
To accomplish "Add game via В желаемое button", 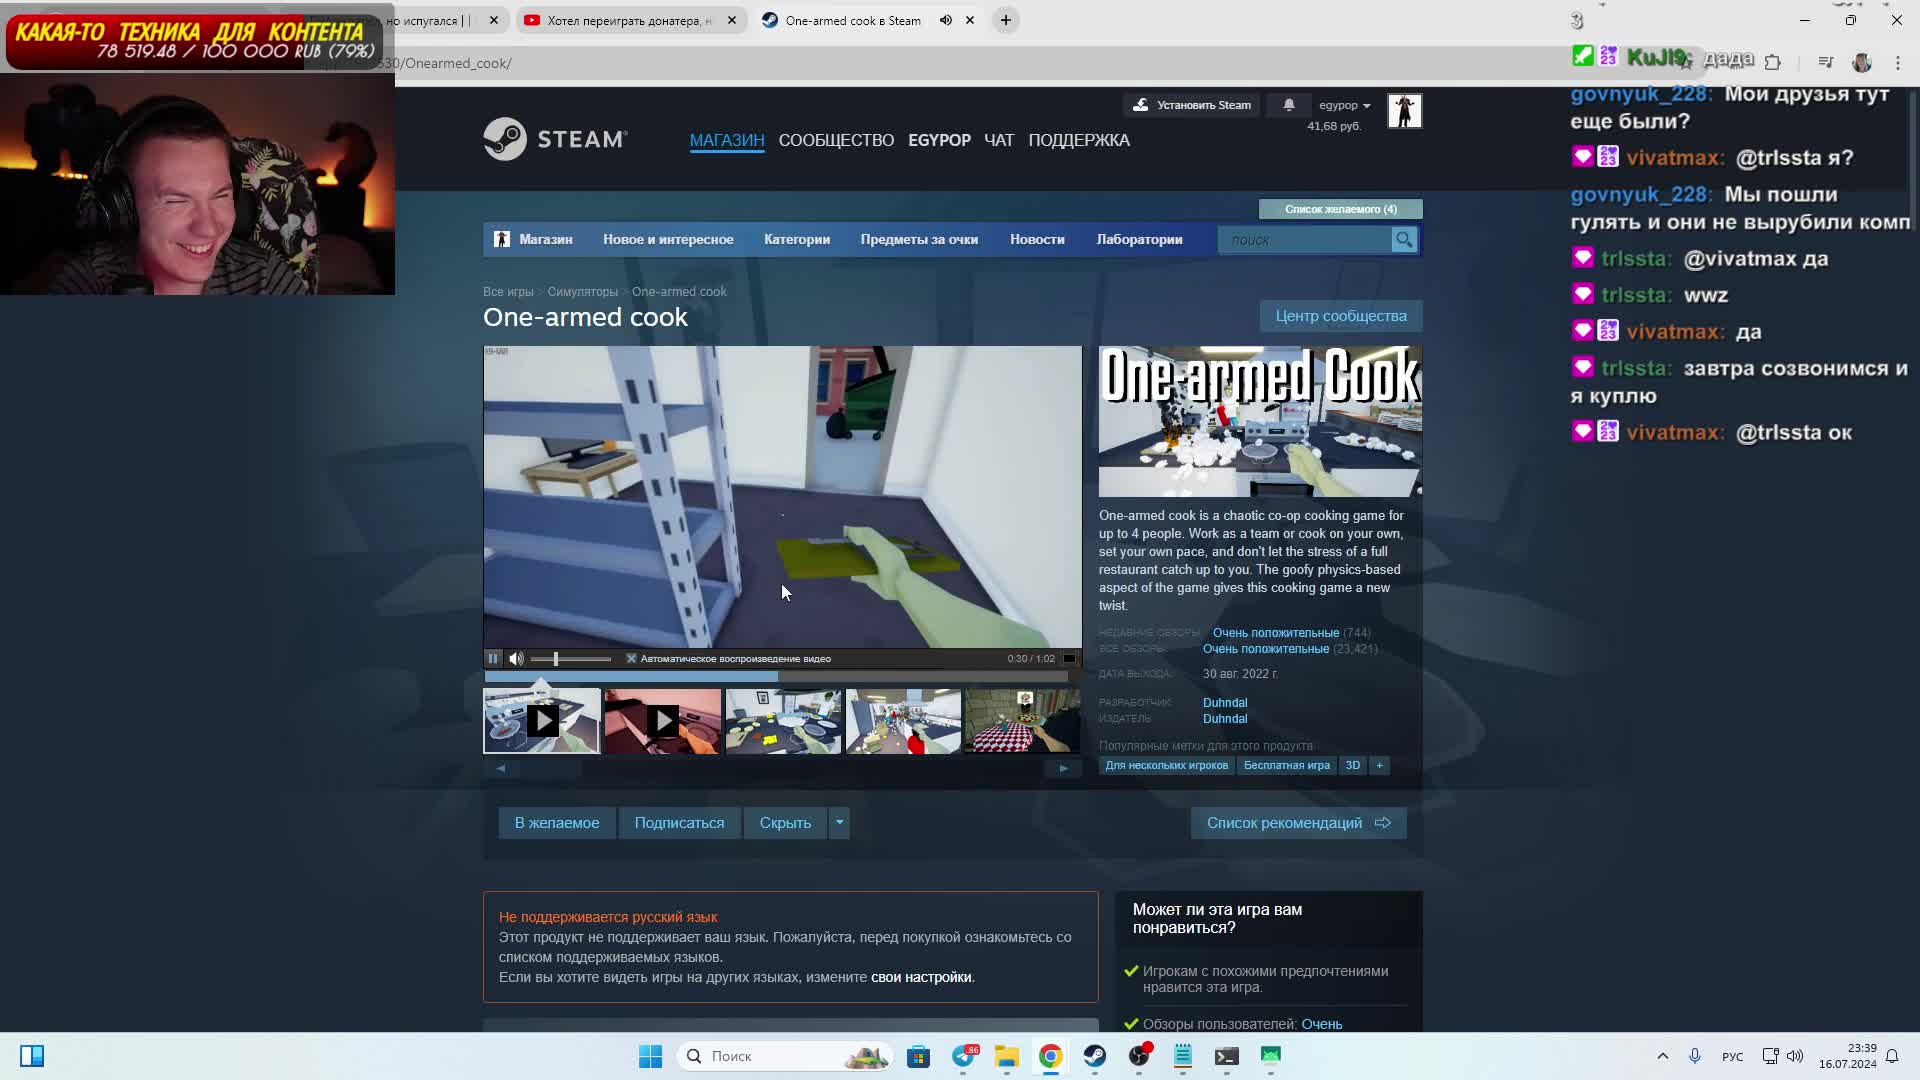I will (x=557, y=823).
